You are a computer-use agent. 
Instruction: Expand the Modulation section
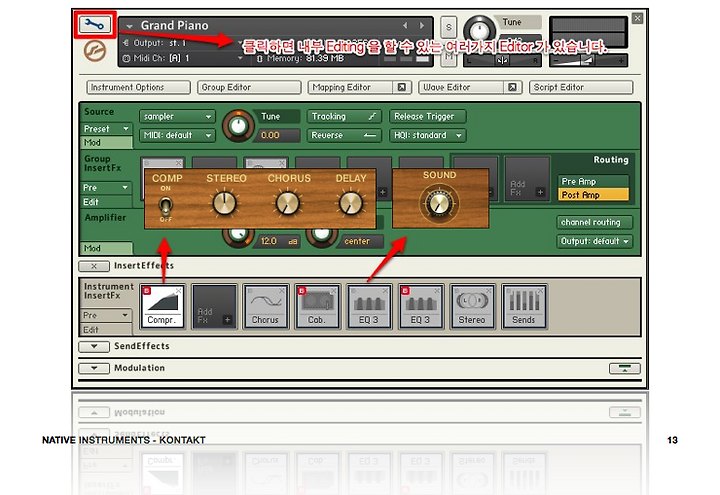pyautogui.click(x=94, y=368)
